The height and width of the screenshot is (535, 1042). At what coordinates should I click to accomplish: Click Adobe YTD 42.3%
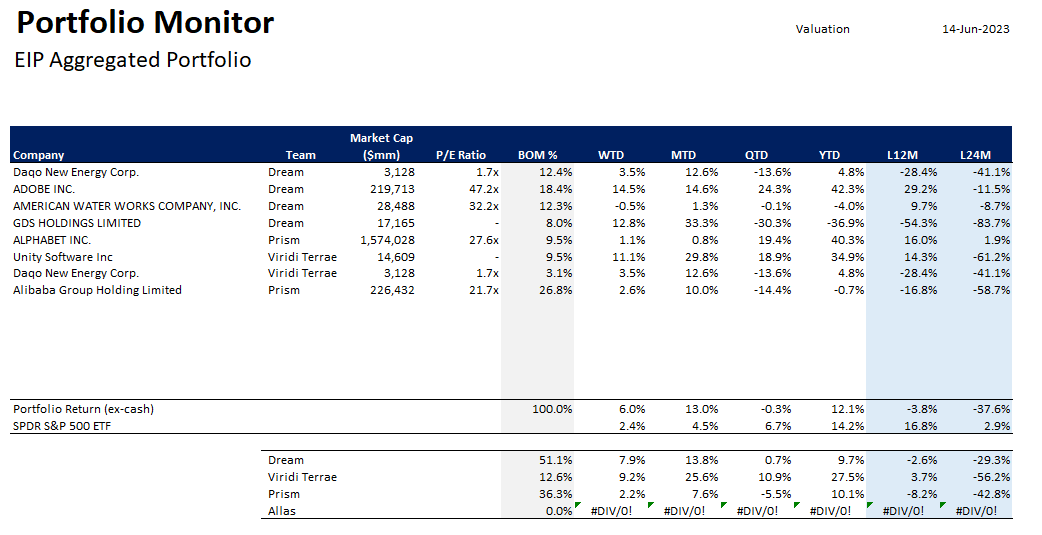[848, 189]
